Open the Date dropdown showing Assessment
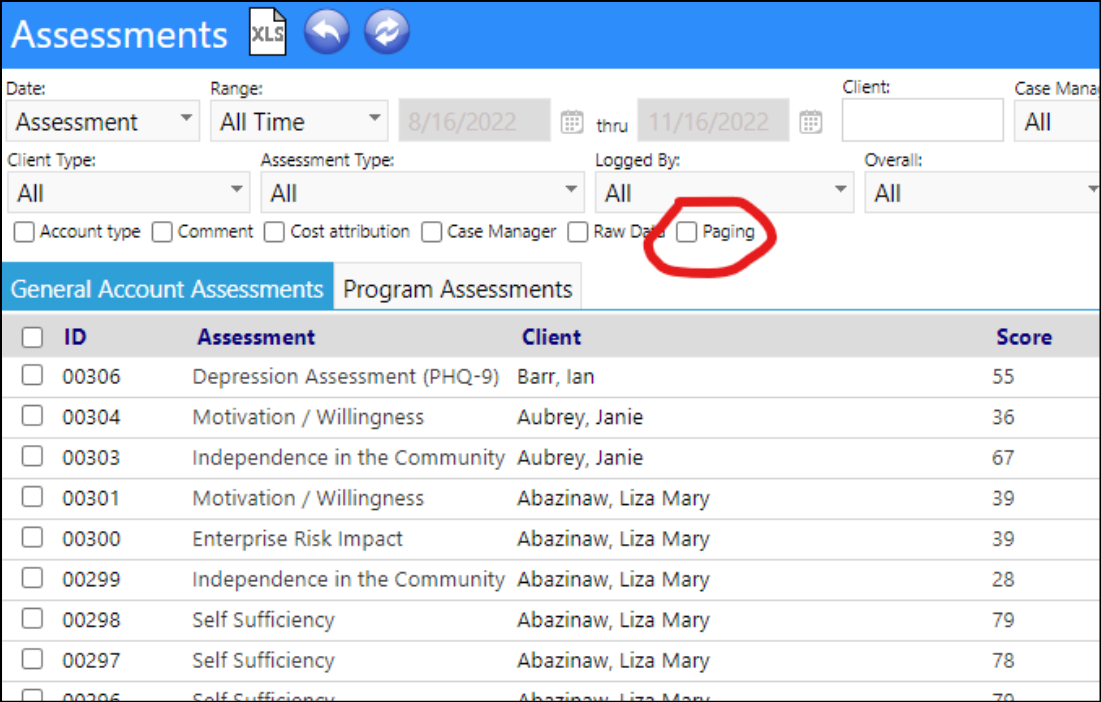 103,121
